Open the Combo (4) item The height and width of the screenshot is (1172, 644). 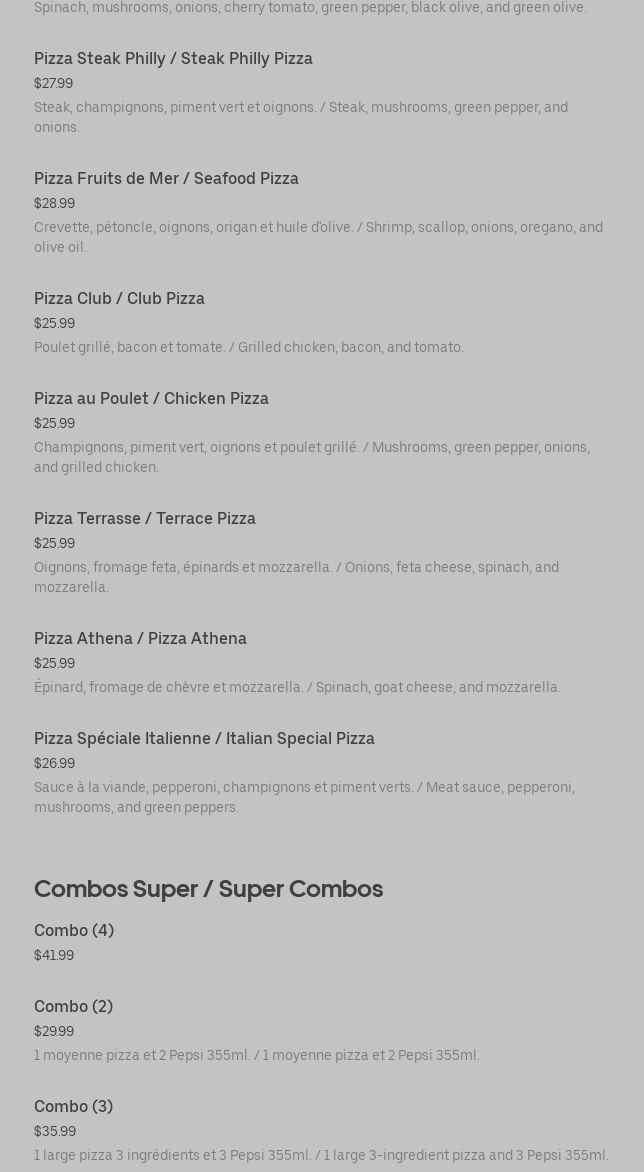pos(74,931)
